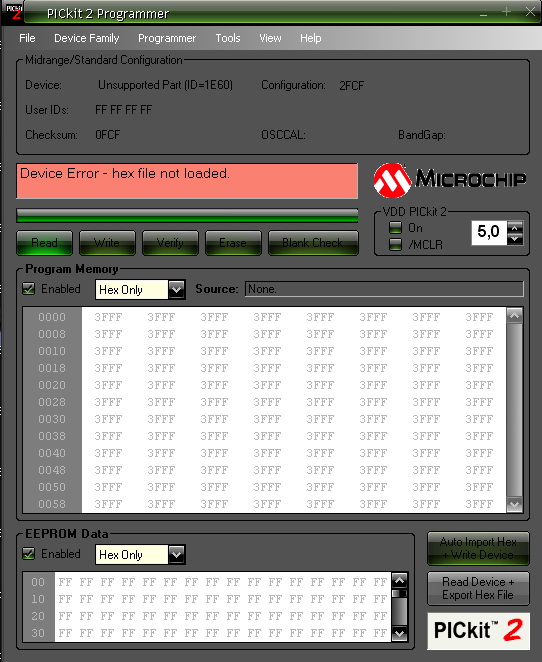Screen dimensions: 542x662
Task: Uncheck EEPROM Data Enabled checkbox
Action: coord(29,554)
